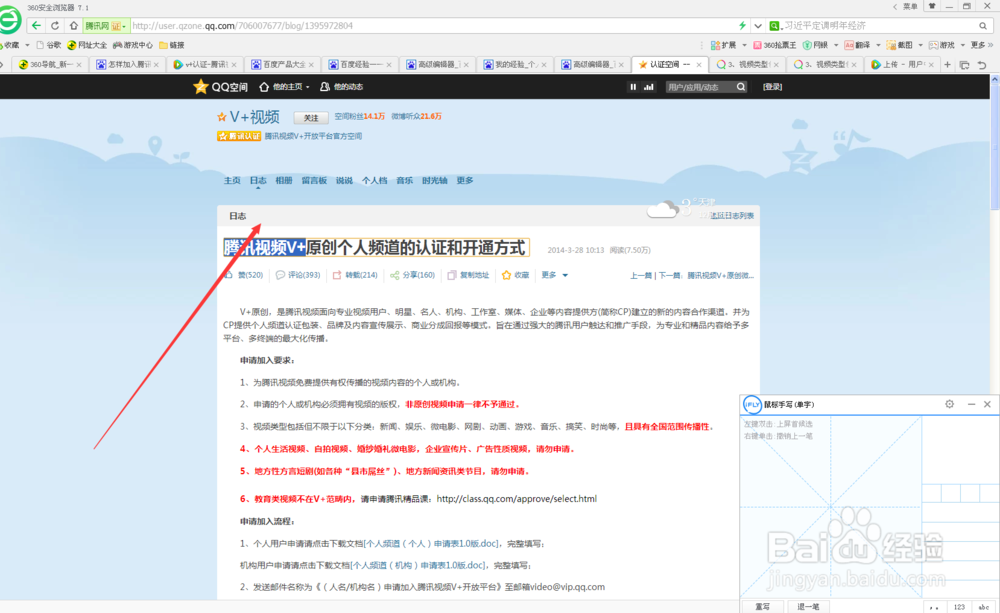Click the 登录 login link

pyautogui.click(x=772, y=86)
